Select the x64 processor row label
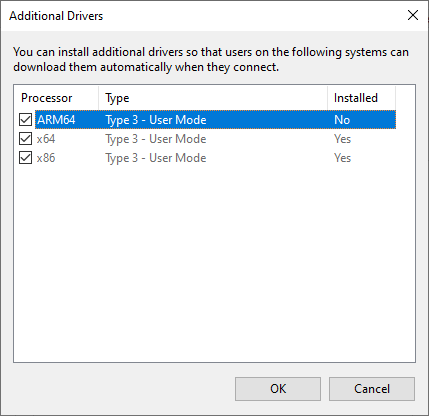The width and height of the screenshot is (429, 416). (46, 139)
